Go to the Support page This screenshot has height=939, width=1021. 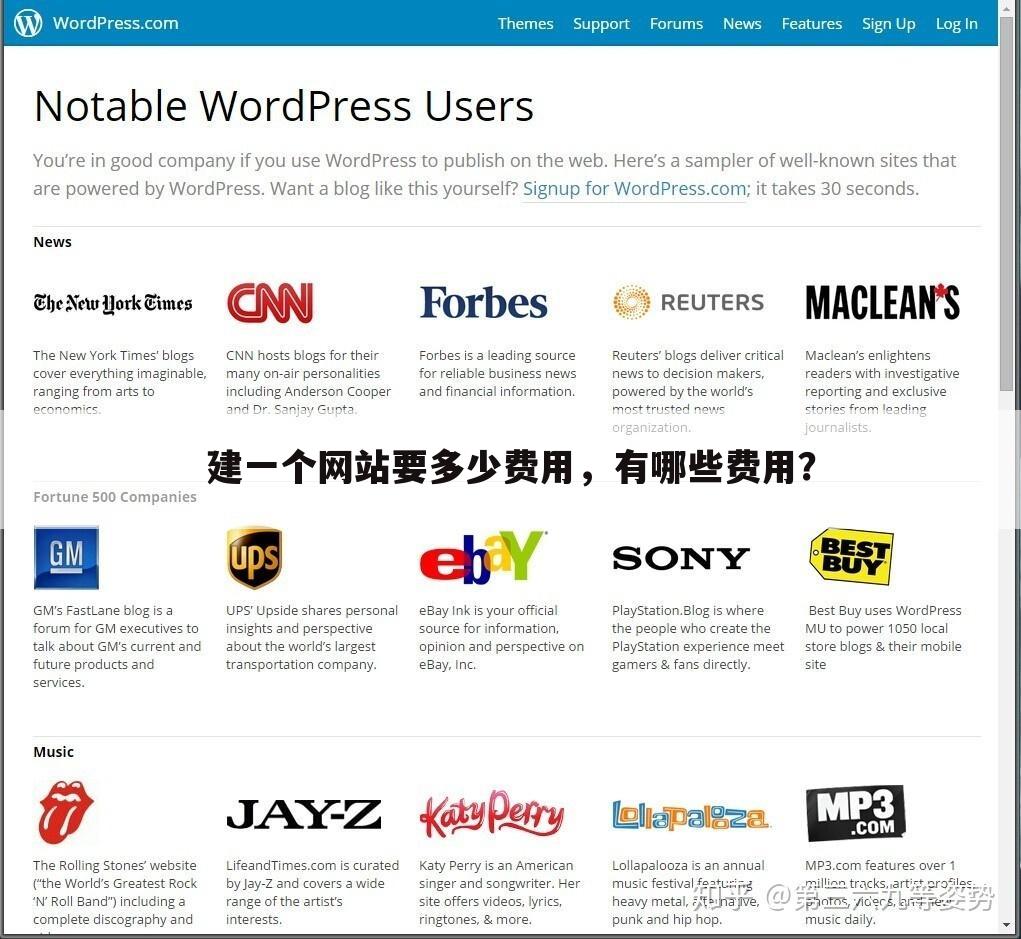601,24
